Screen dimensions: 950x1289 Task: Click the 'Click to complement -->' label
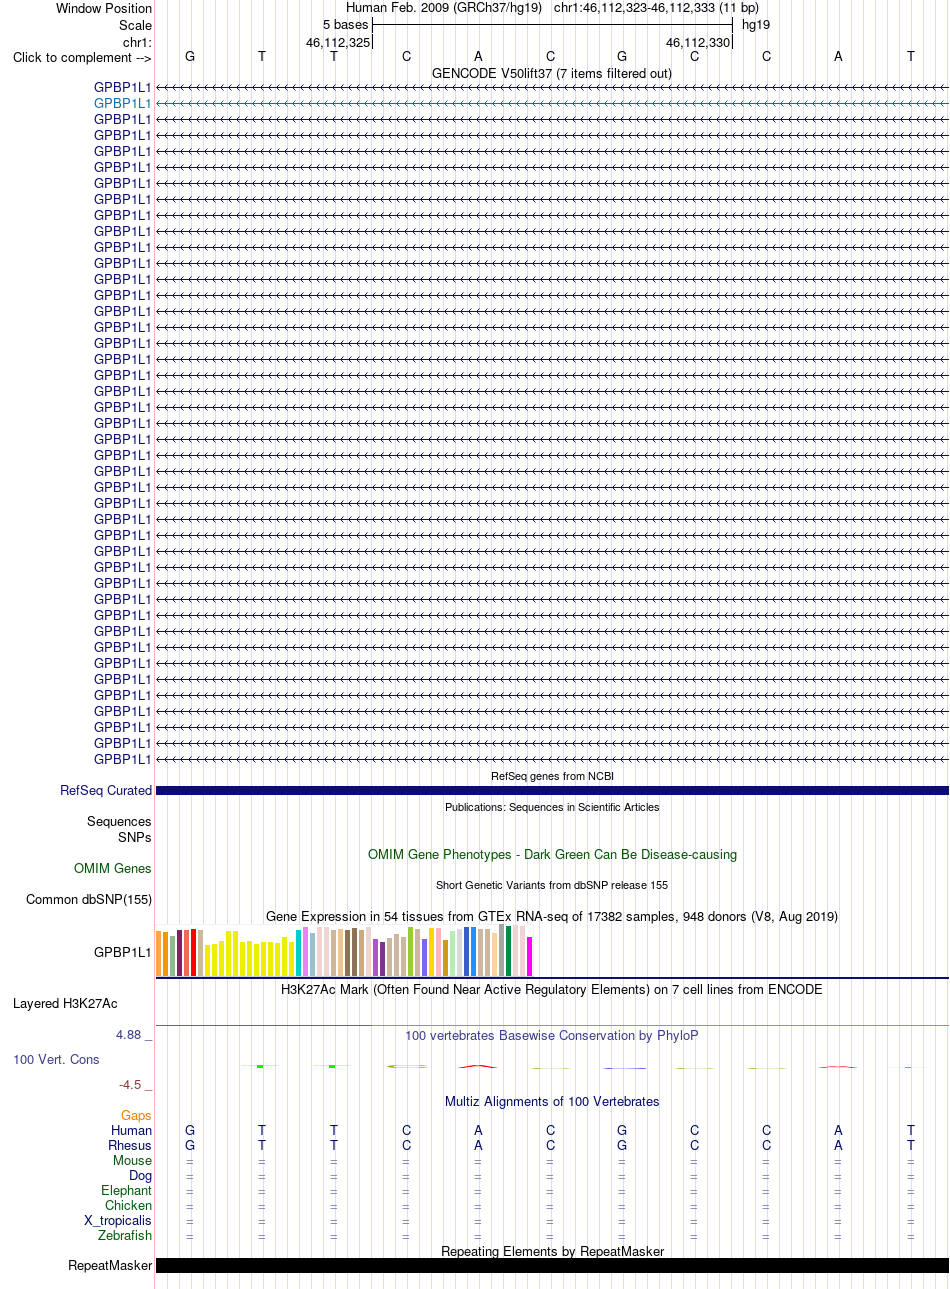click(x=82, y=57)
